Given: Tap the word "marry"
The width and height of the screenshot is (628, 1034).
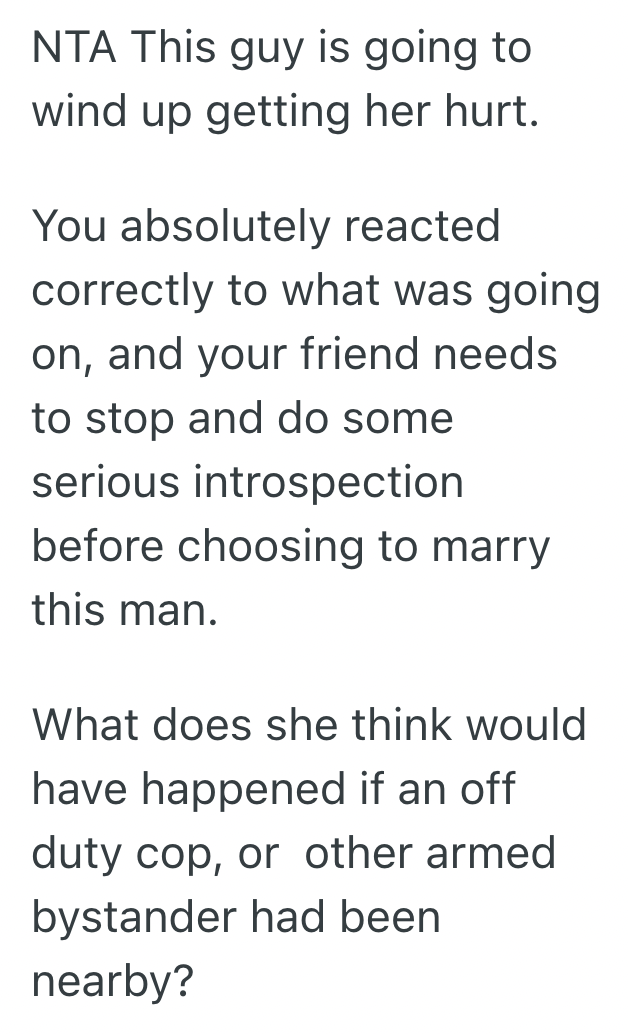Looking at the screenshot, I should [496, 546].
